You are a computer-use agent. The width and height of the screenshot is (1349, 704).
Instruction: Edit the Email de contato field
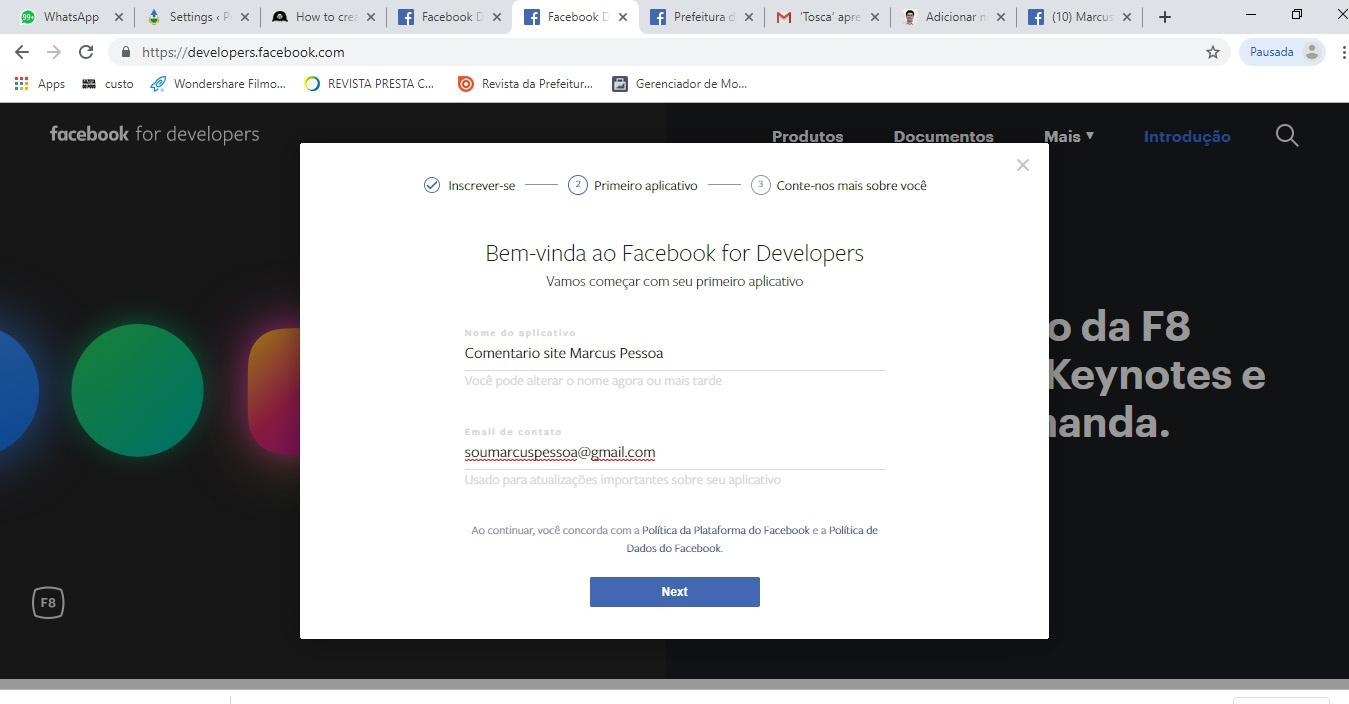674,452
